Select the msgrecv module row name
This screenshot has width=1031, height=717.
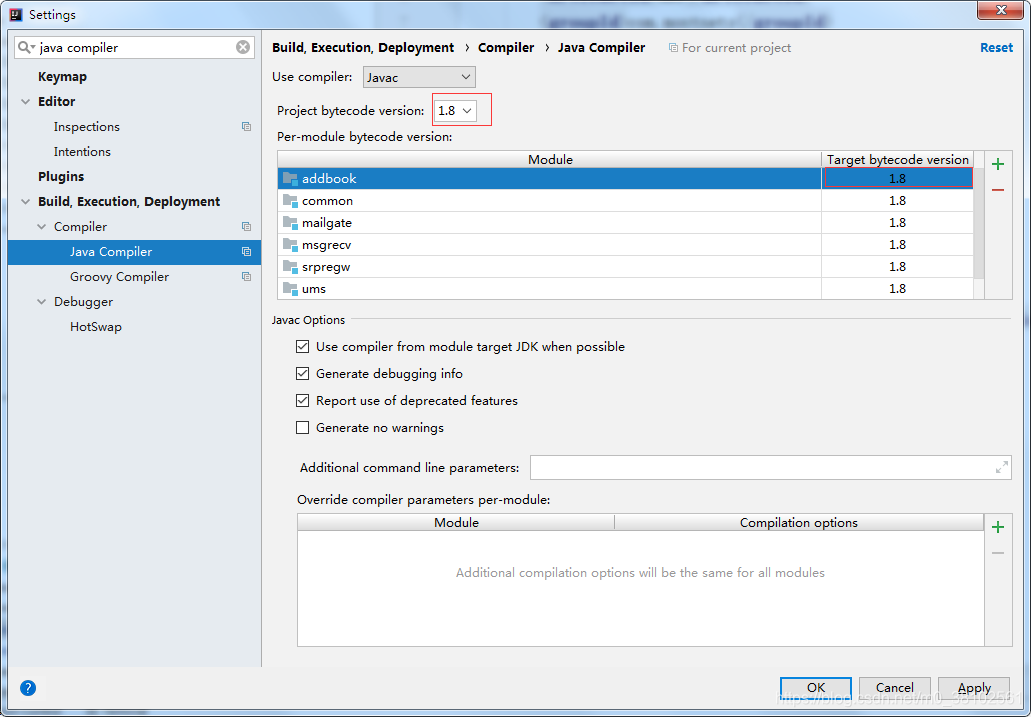[327, 245]
